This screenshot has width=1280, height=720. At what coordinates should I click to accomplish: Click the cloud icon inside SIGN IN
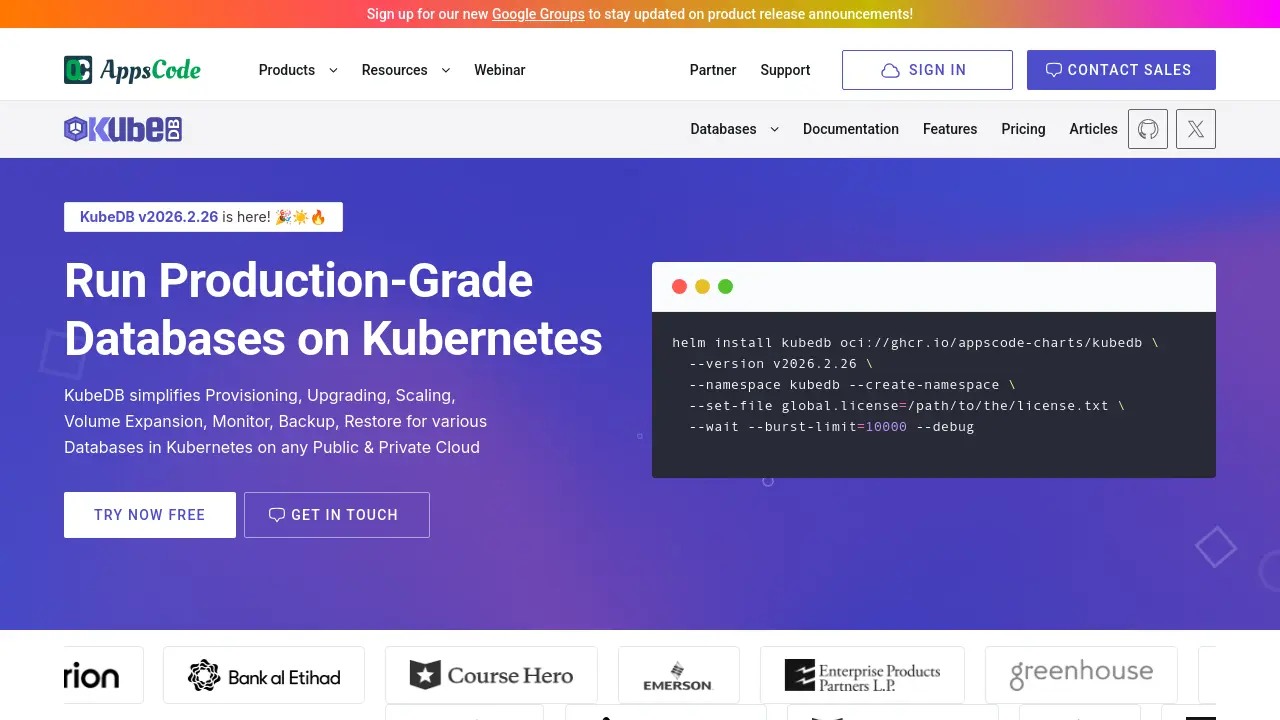click(x=889, y=70)
